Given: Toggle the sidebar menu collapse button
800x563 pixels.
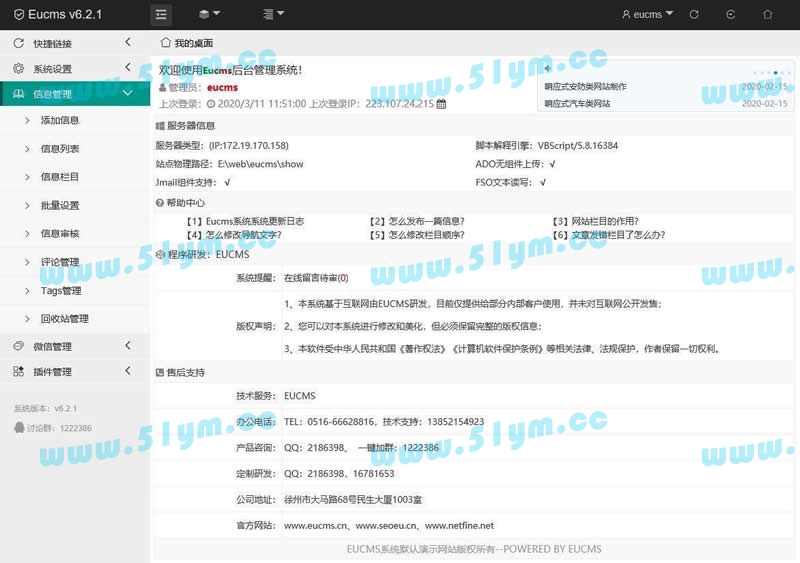Looking at the screenshot, I should coord(161,14).
